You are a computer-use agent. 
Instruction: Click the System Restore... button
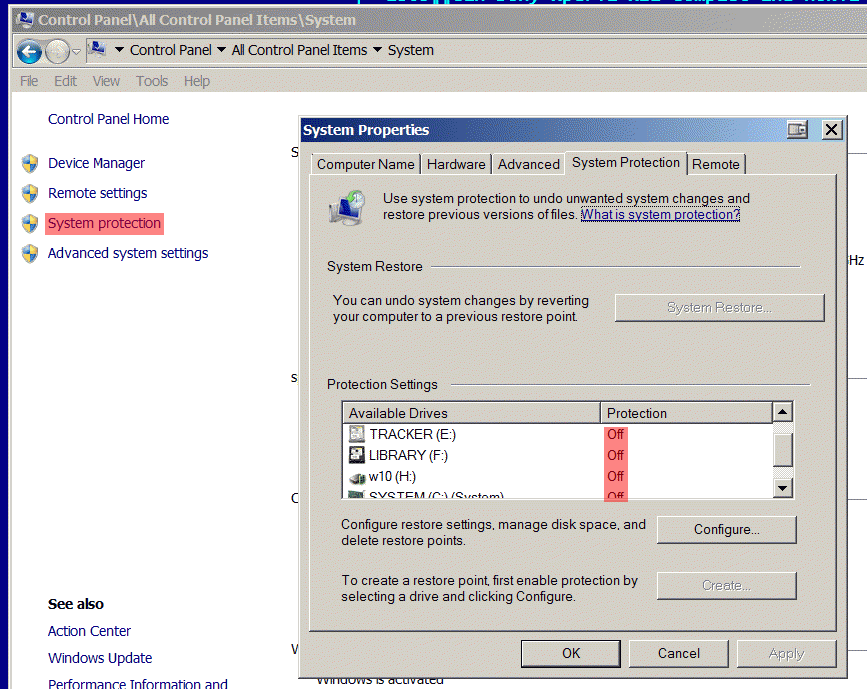719,307
